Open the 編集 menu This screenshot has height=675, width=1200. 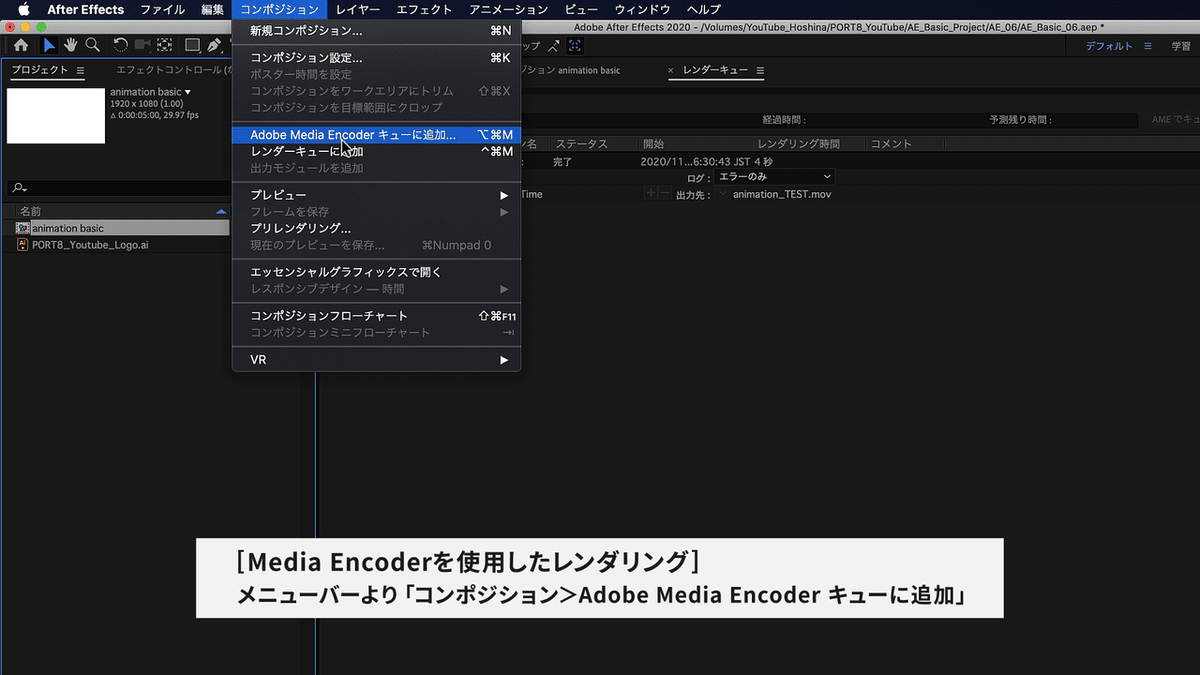(x=212, y=9)
